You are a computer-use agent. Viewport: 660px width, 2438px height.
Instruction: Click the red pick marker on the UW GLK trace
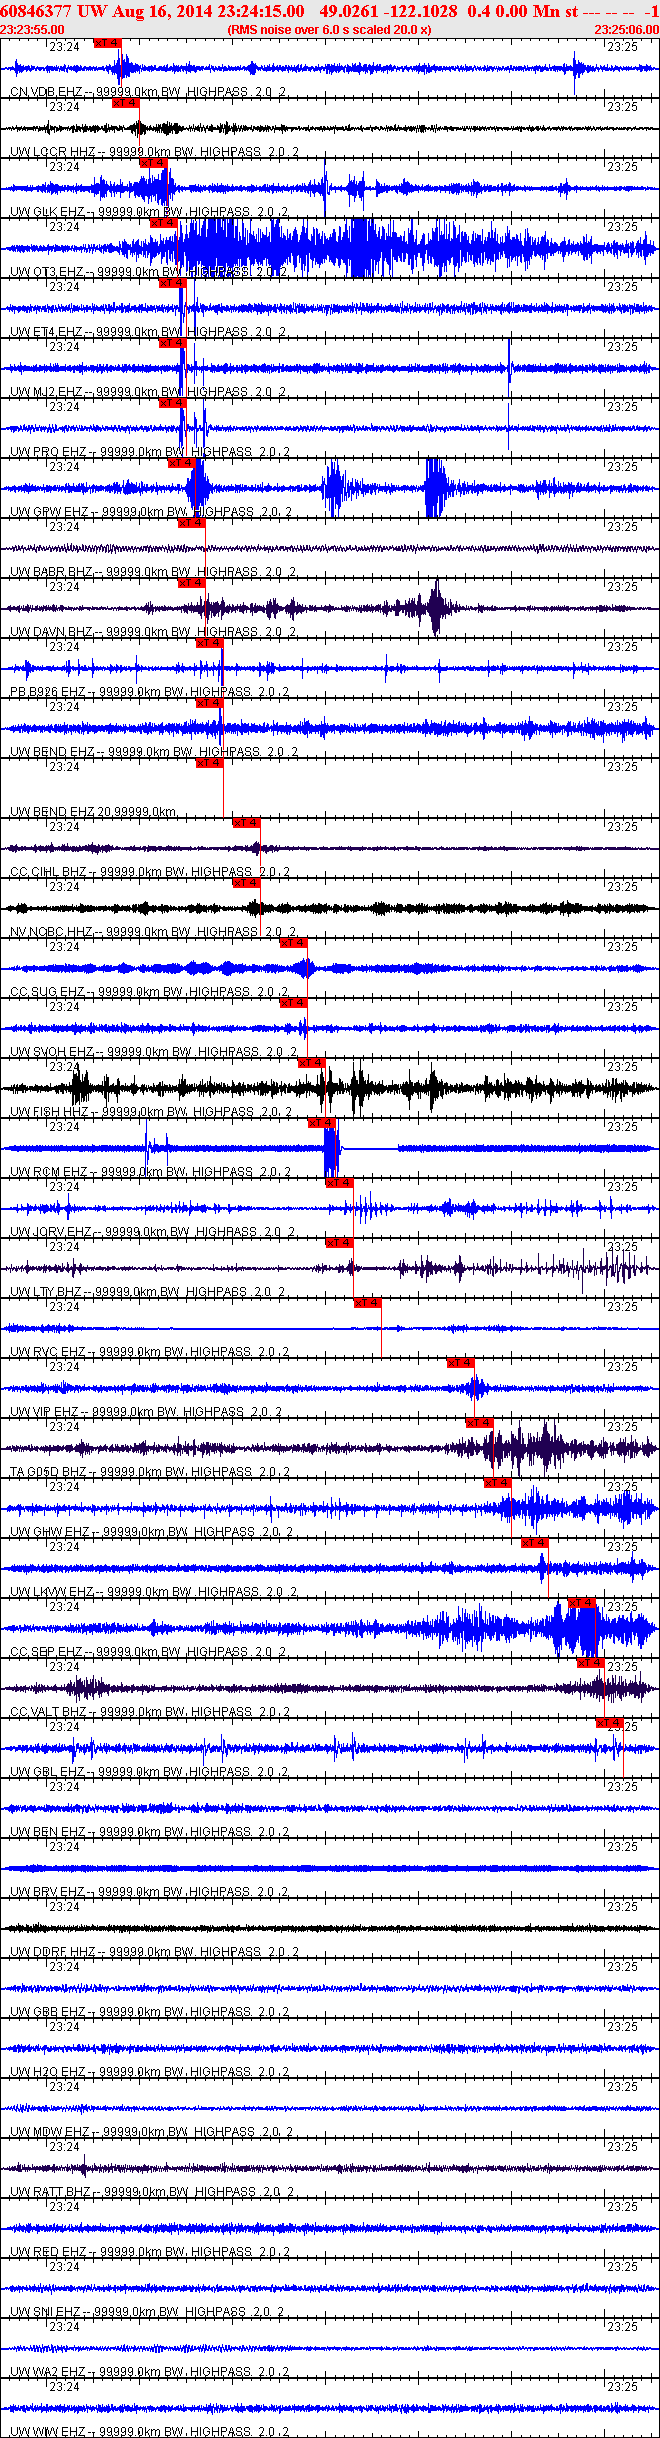point(153,163)
